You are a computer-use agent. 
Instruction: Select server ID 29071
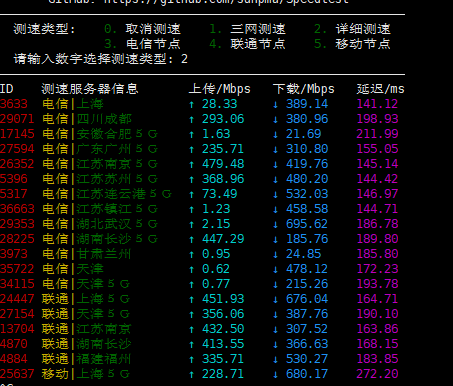coord(17,119)
